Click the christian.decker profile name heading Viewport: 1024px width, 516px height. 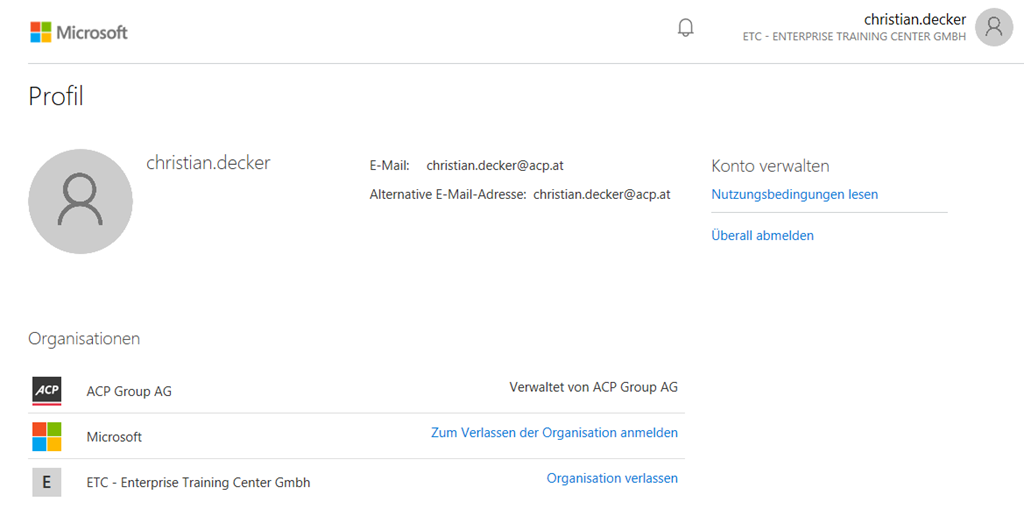(x=208, y=163)
